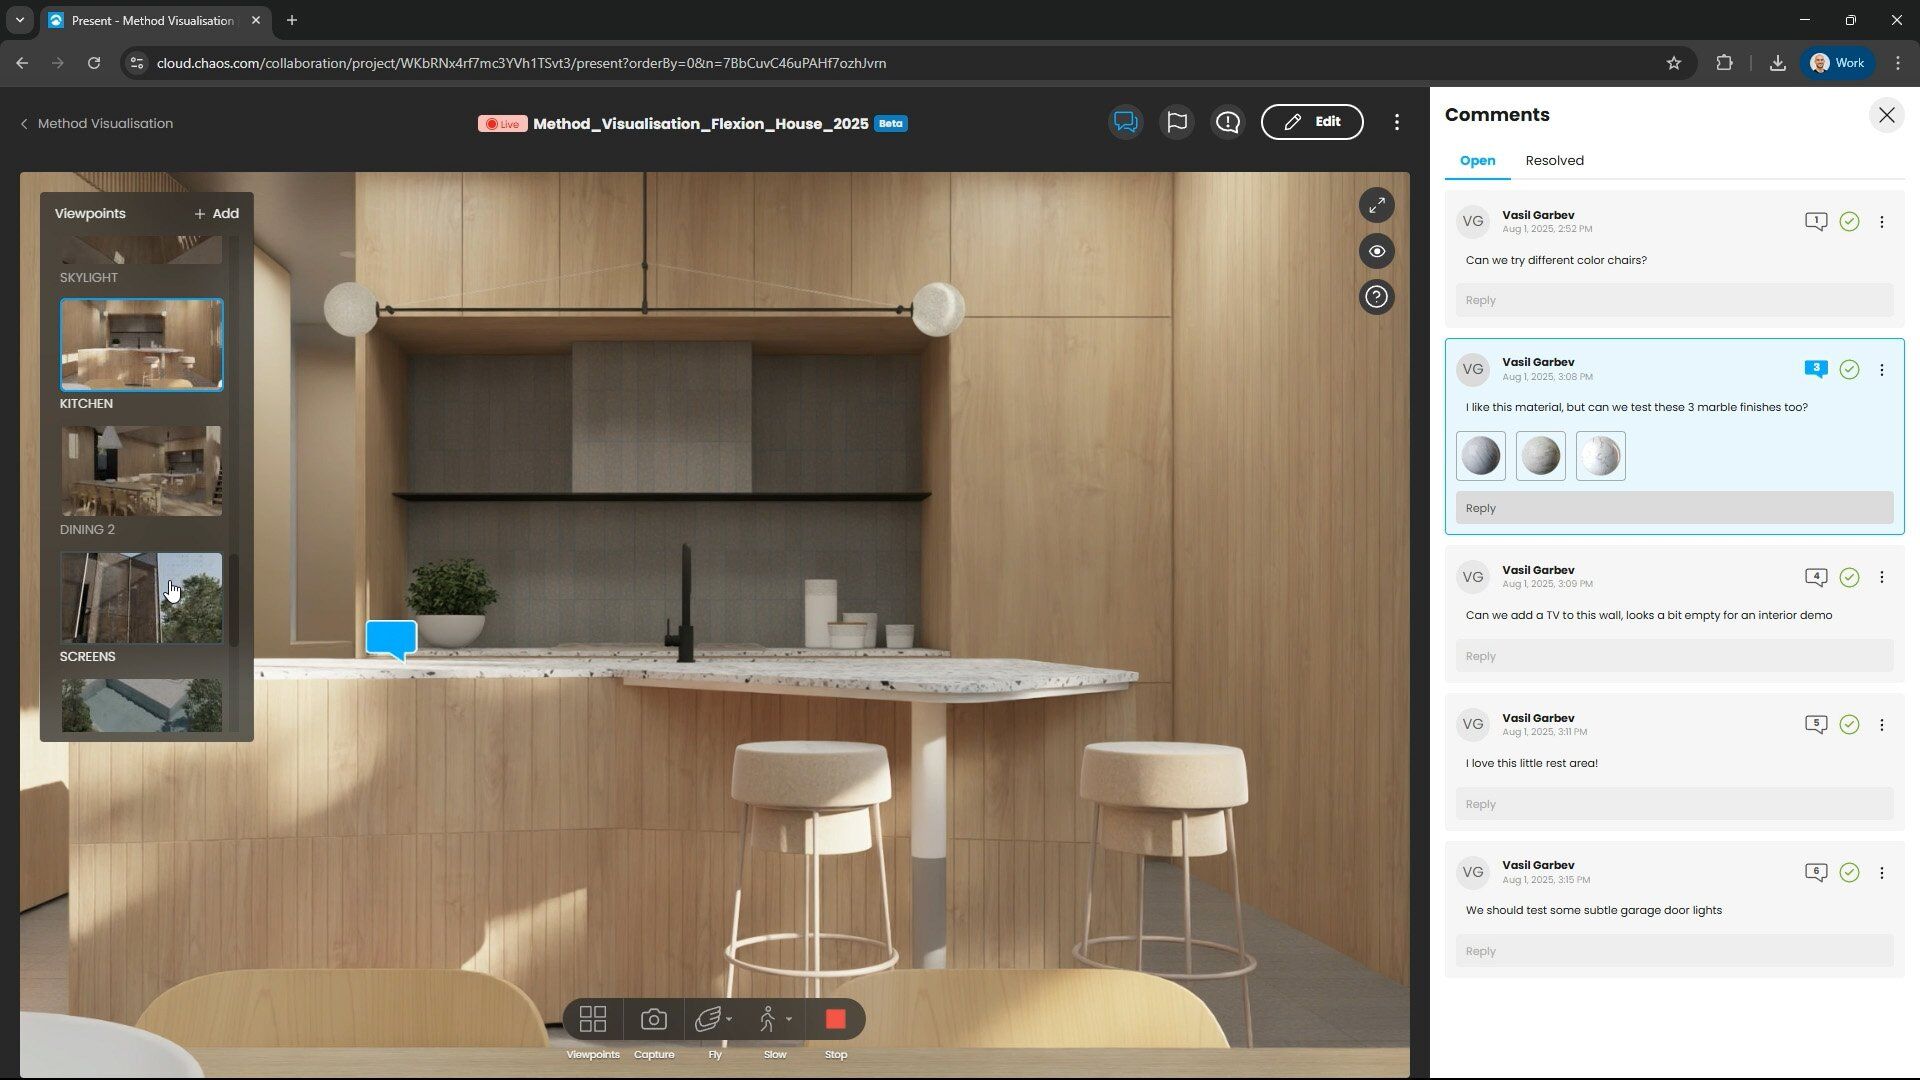Select the Open comments tab
Screen dimensions: 1920x1080
tap(1477, 160)
